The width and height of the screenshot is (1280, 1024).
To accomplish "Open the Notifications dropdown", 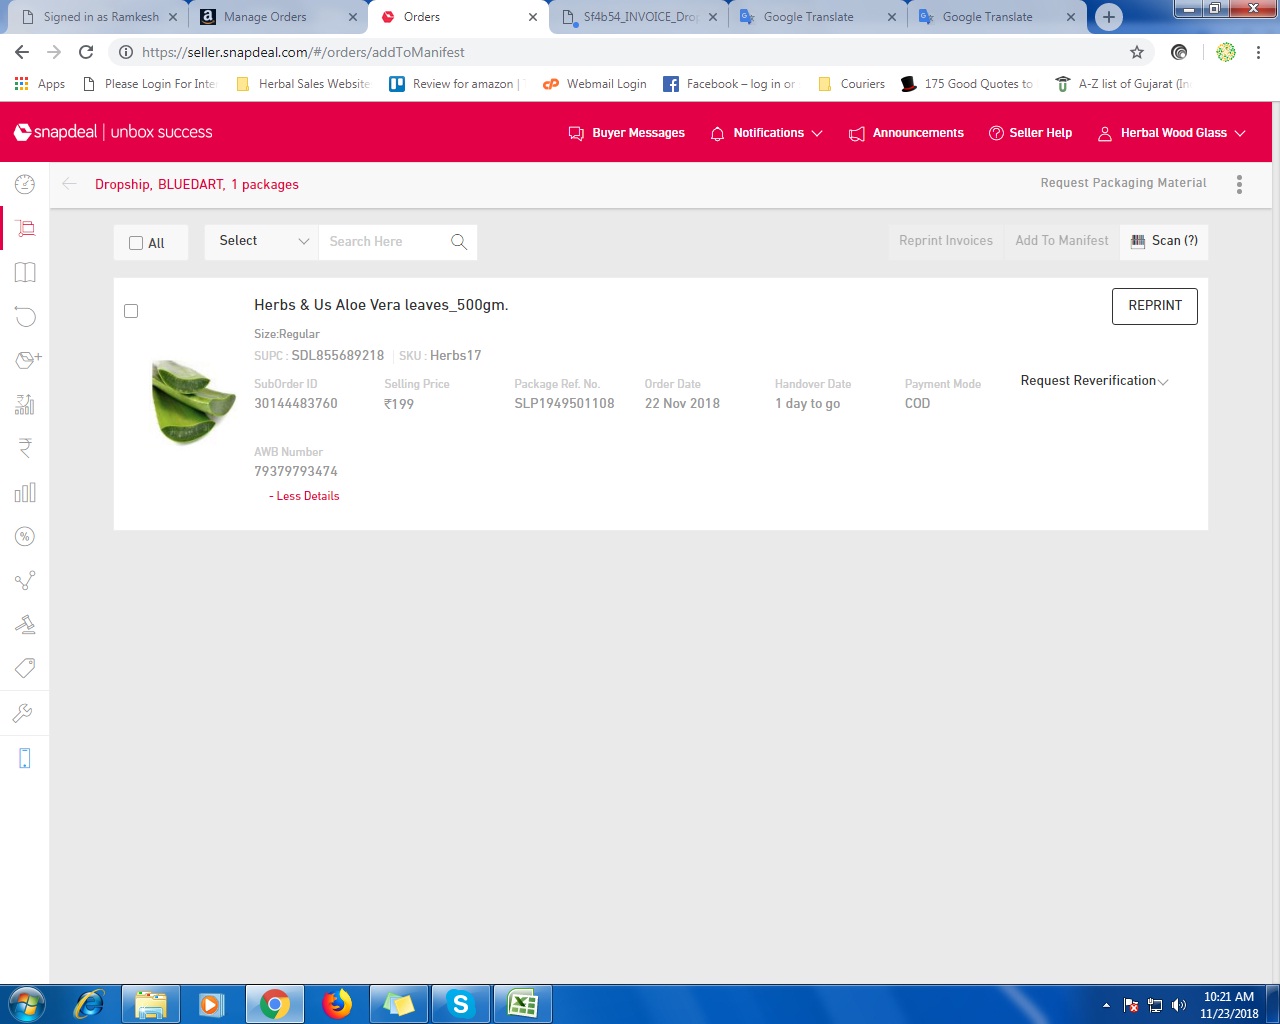I will pos(766,132).
